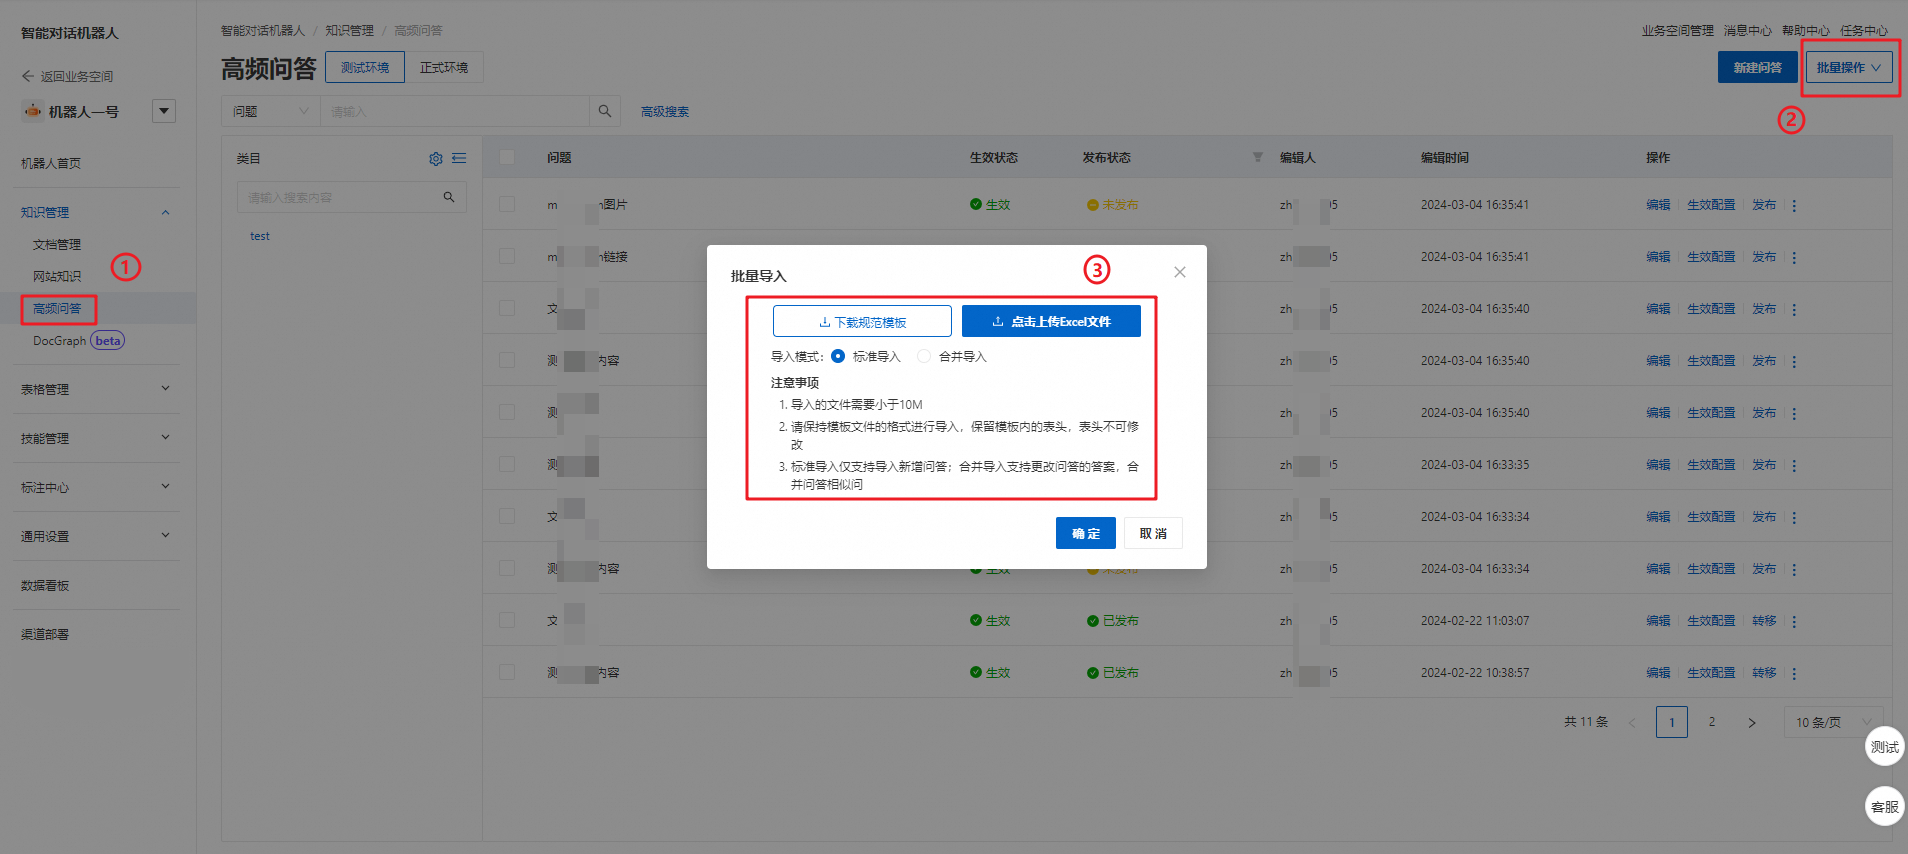Open floating 测试 button
The width and height of the screenshot is (1908, 854).
pos(1885,746)
